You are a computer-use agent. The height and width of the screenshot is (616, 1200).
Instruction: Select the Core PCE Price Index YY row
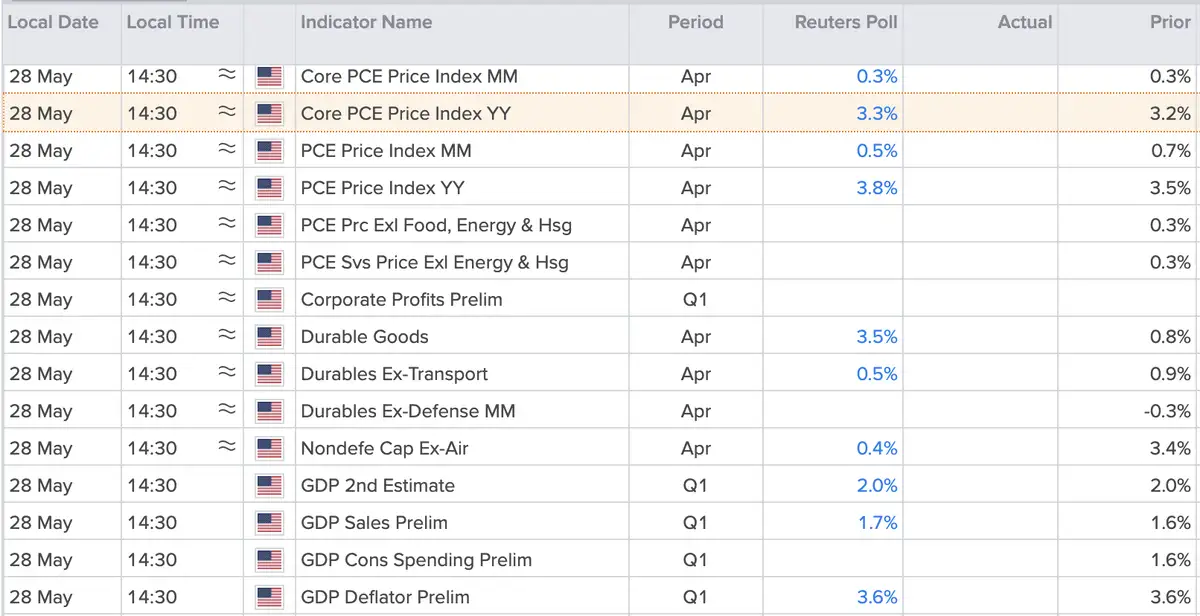(600, 114)
